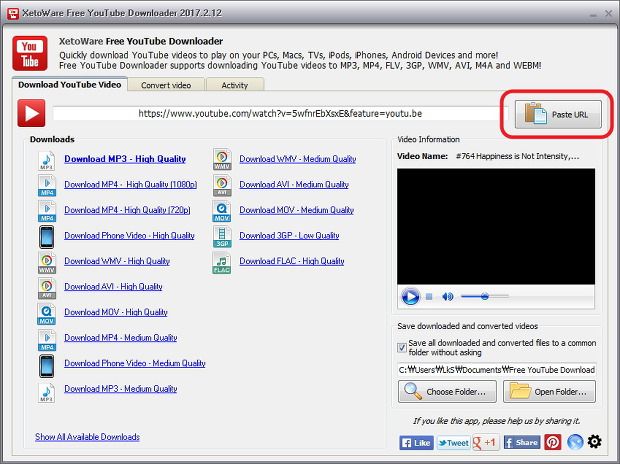Image resolution: width=620 pixels, height=464 pixels.
Task: Click the MP4 1080p file icon
Action: (47, 186)
